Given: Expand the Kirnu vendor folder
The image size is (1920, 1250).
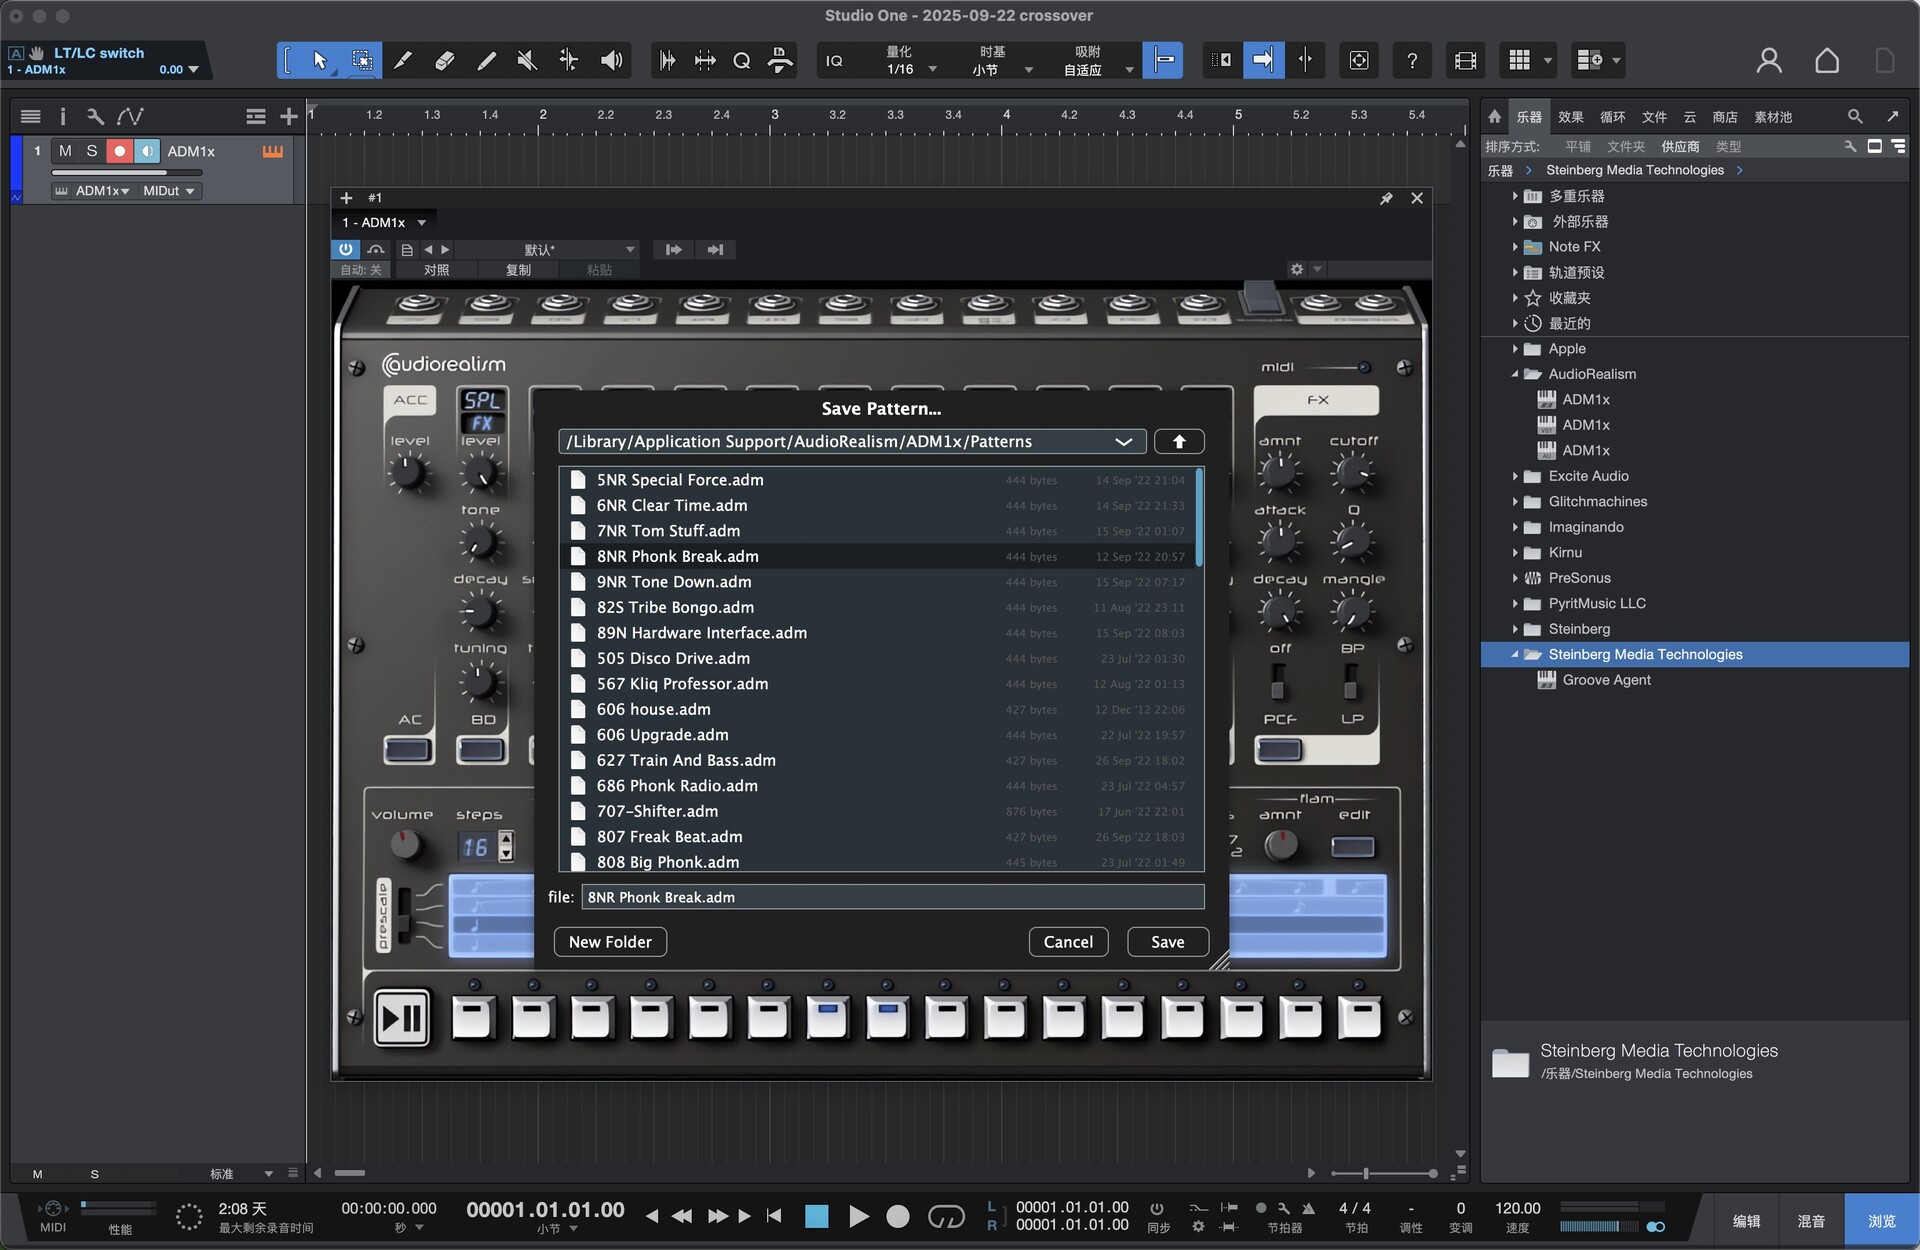Looking at the screenshot, I should (1515, 553).
